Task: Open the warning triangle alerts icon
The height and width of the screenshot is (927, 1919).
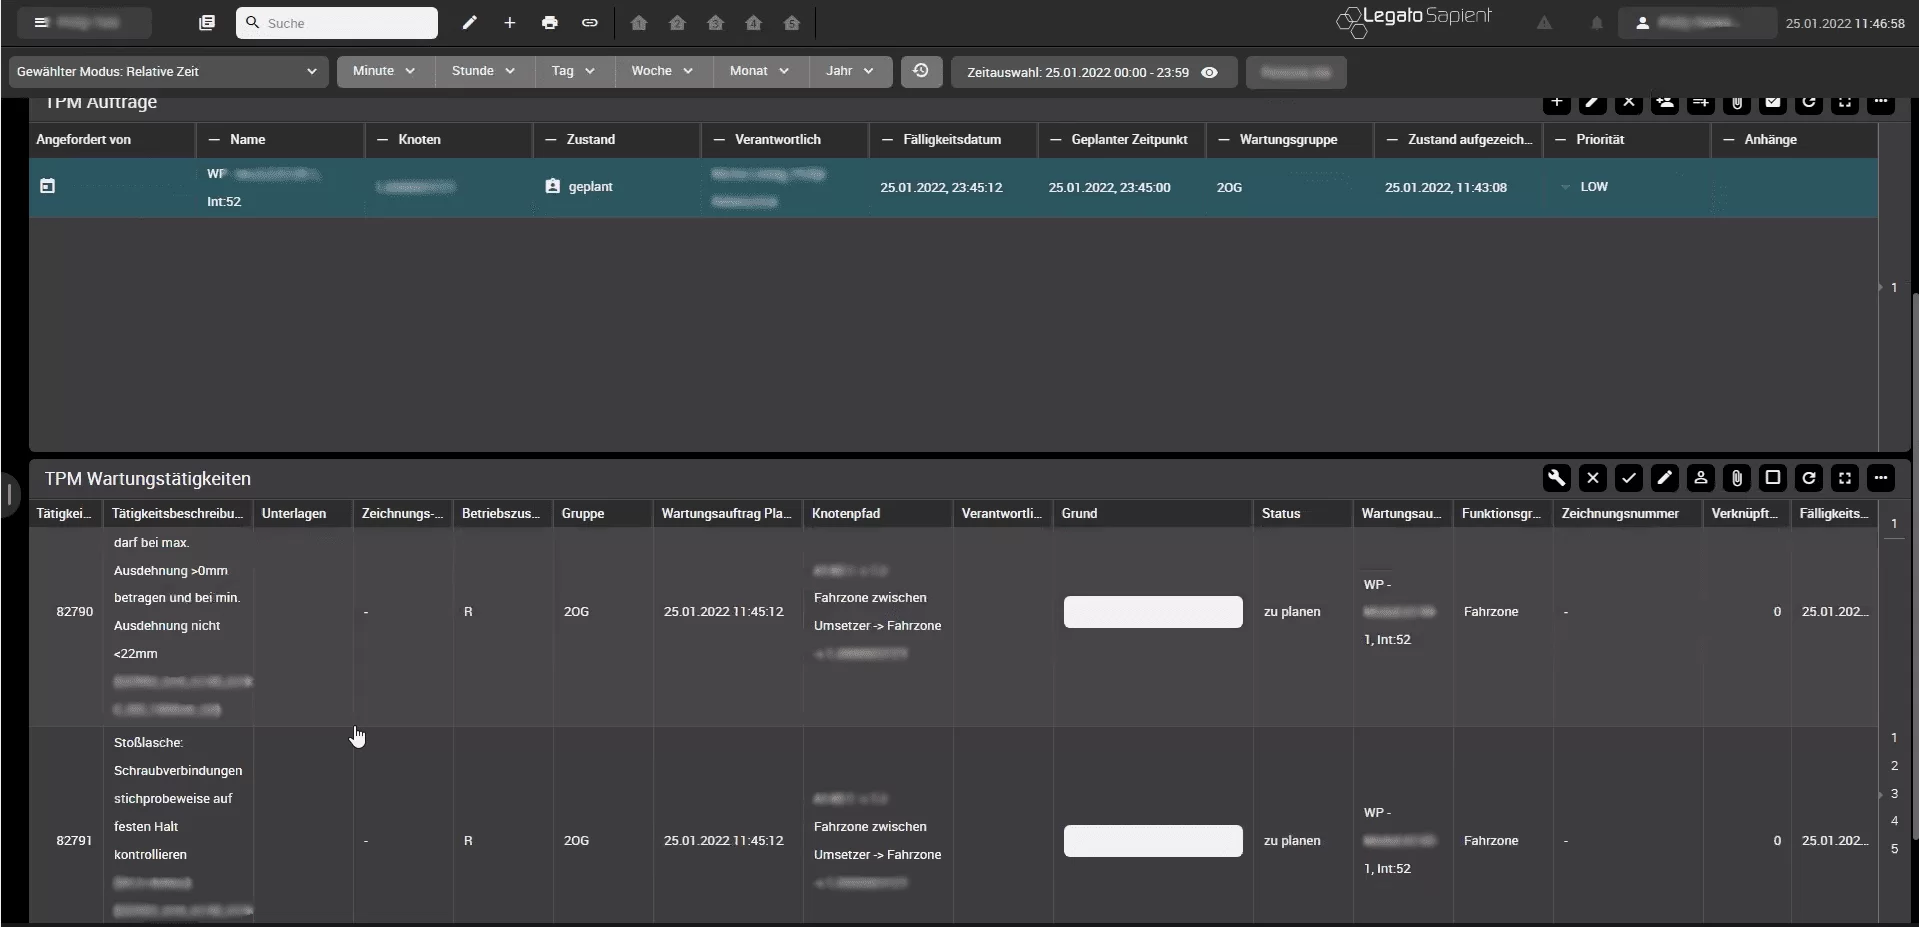Action: tap(1545, 23)
